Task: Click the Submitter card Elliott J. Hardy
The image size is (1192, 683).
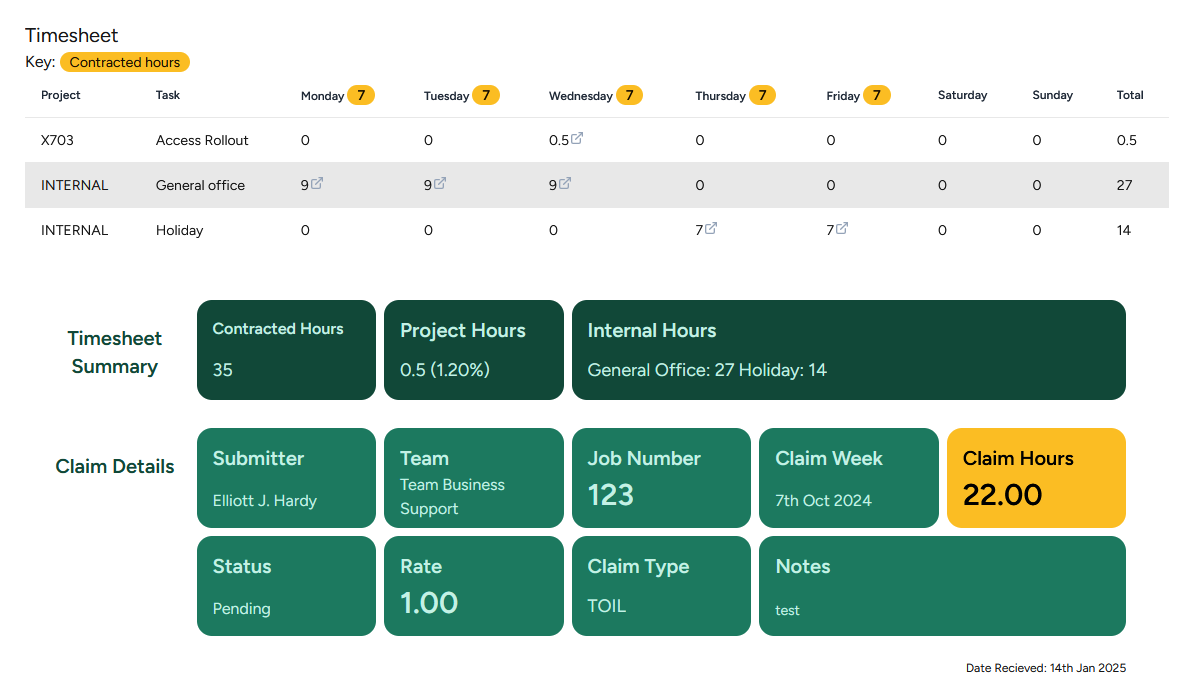Action: point(287,478)
